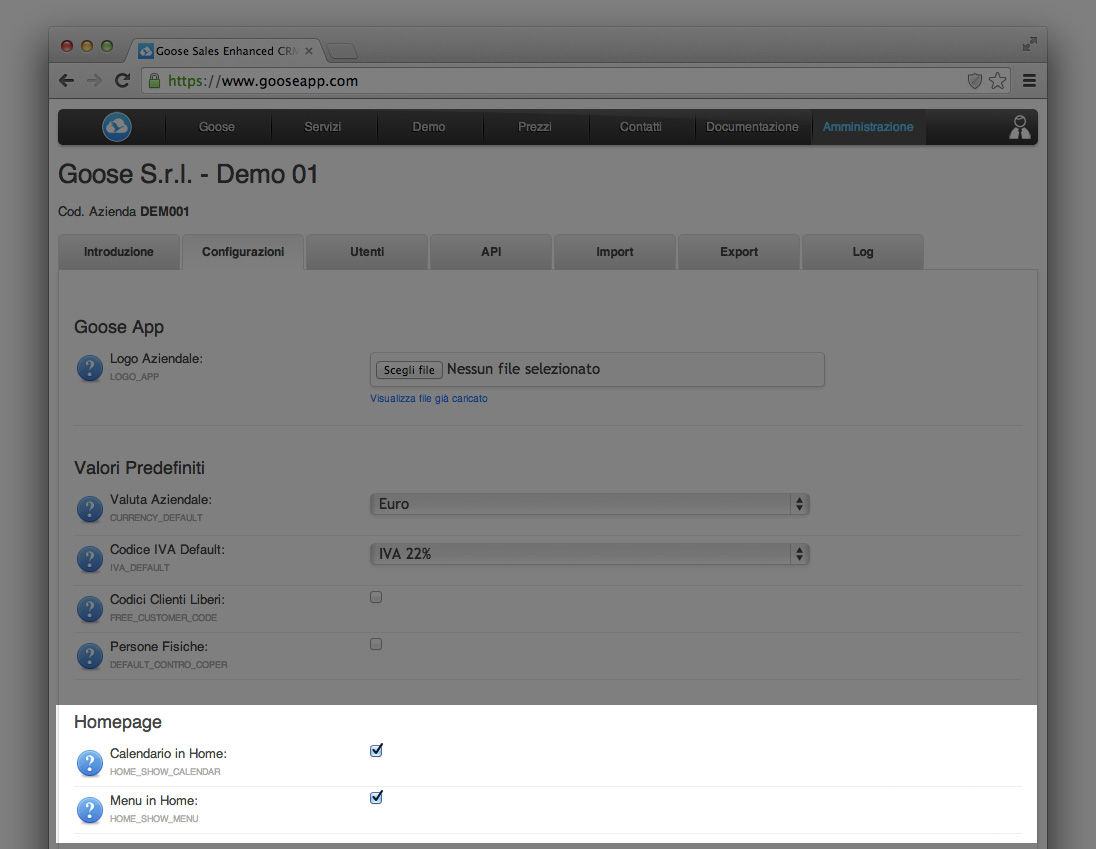Click the help icon next to Menu in Home

point(89,810)
